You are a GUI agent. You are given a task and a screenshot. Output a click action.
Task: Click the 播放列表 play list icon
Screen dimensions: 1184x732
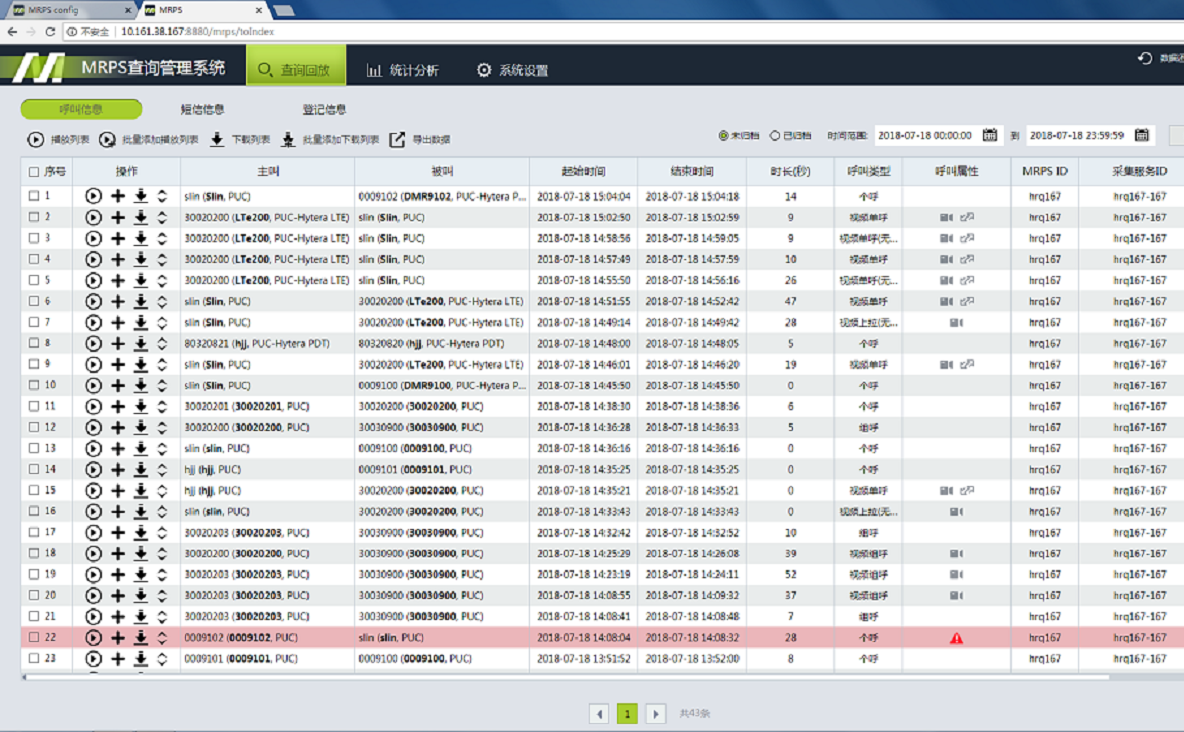36,140
